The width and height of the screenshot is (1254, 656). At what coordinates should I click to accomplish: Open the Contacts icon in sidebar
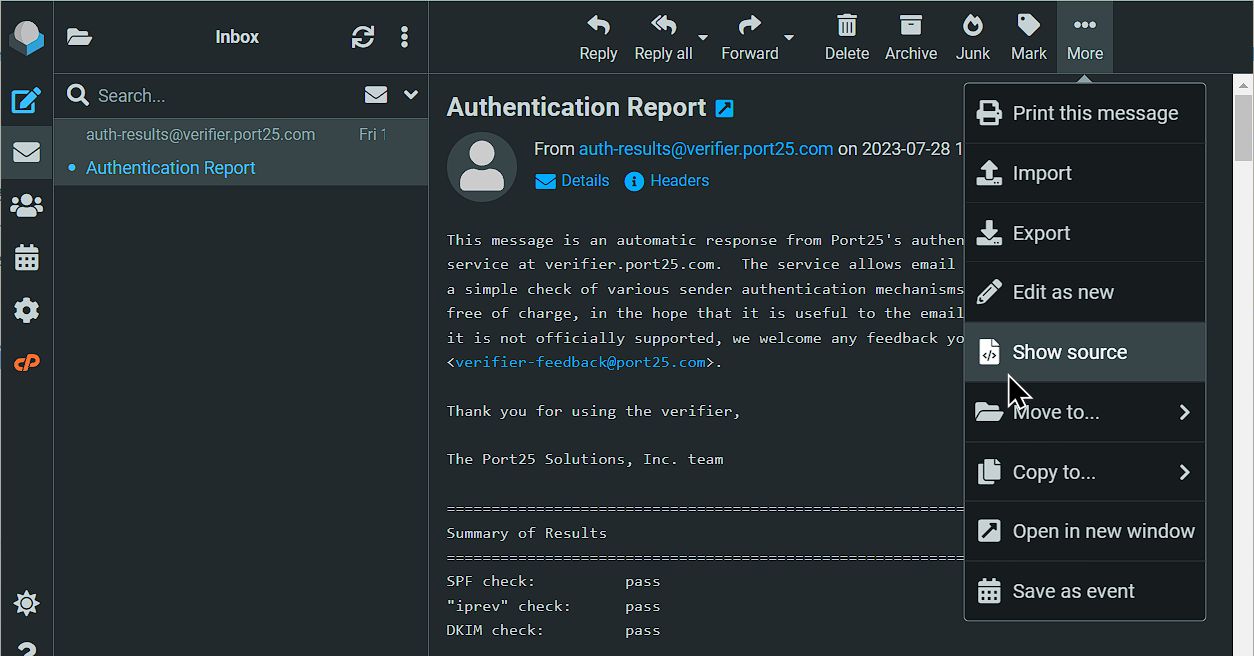pyautogui.click(x=26, y=206)
